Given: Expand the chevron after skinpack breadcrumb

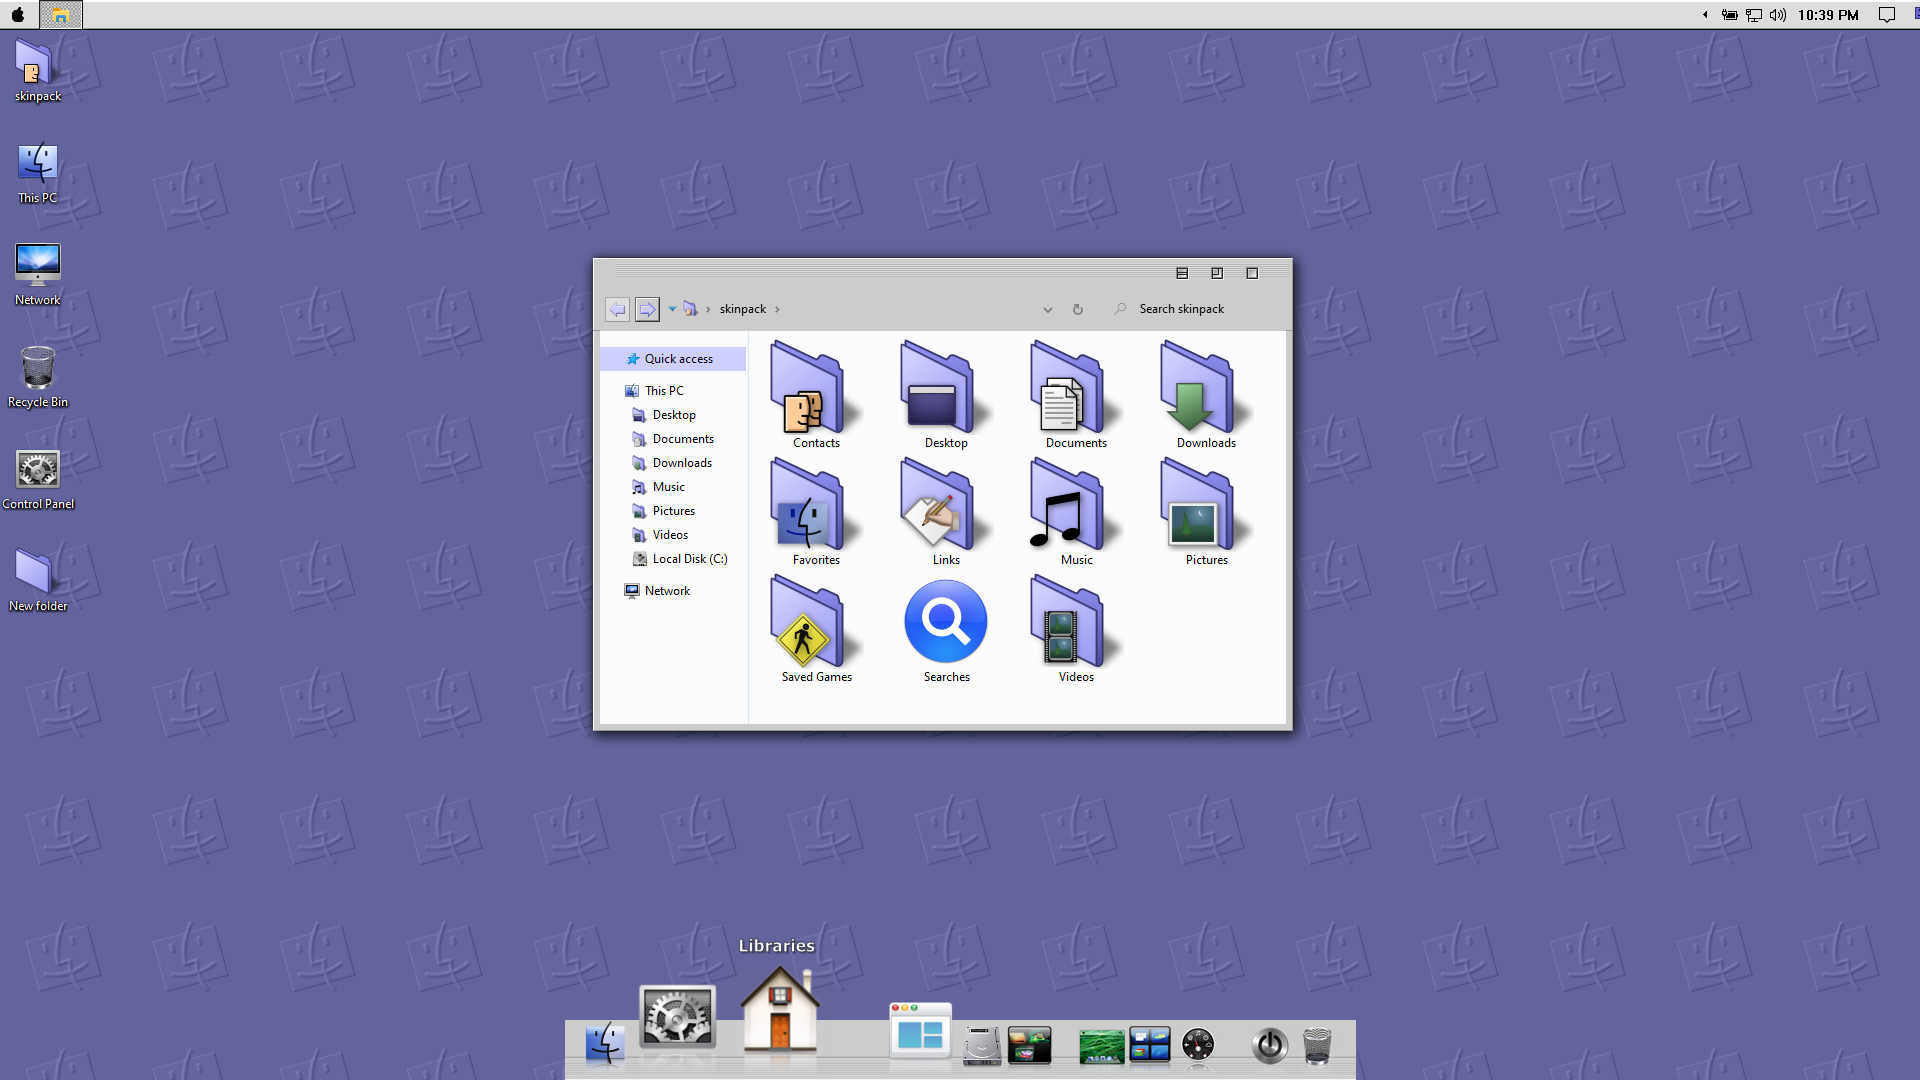Looking at the screenshot, I should [777, 309].
